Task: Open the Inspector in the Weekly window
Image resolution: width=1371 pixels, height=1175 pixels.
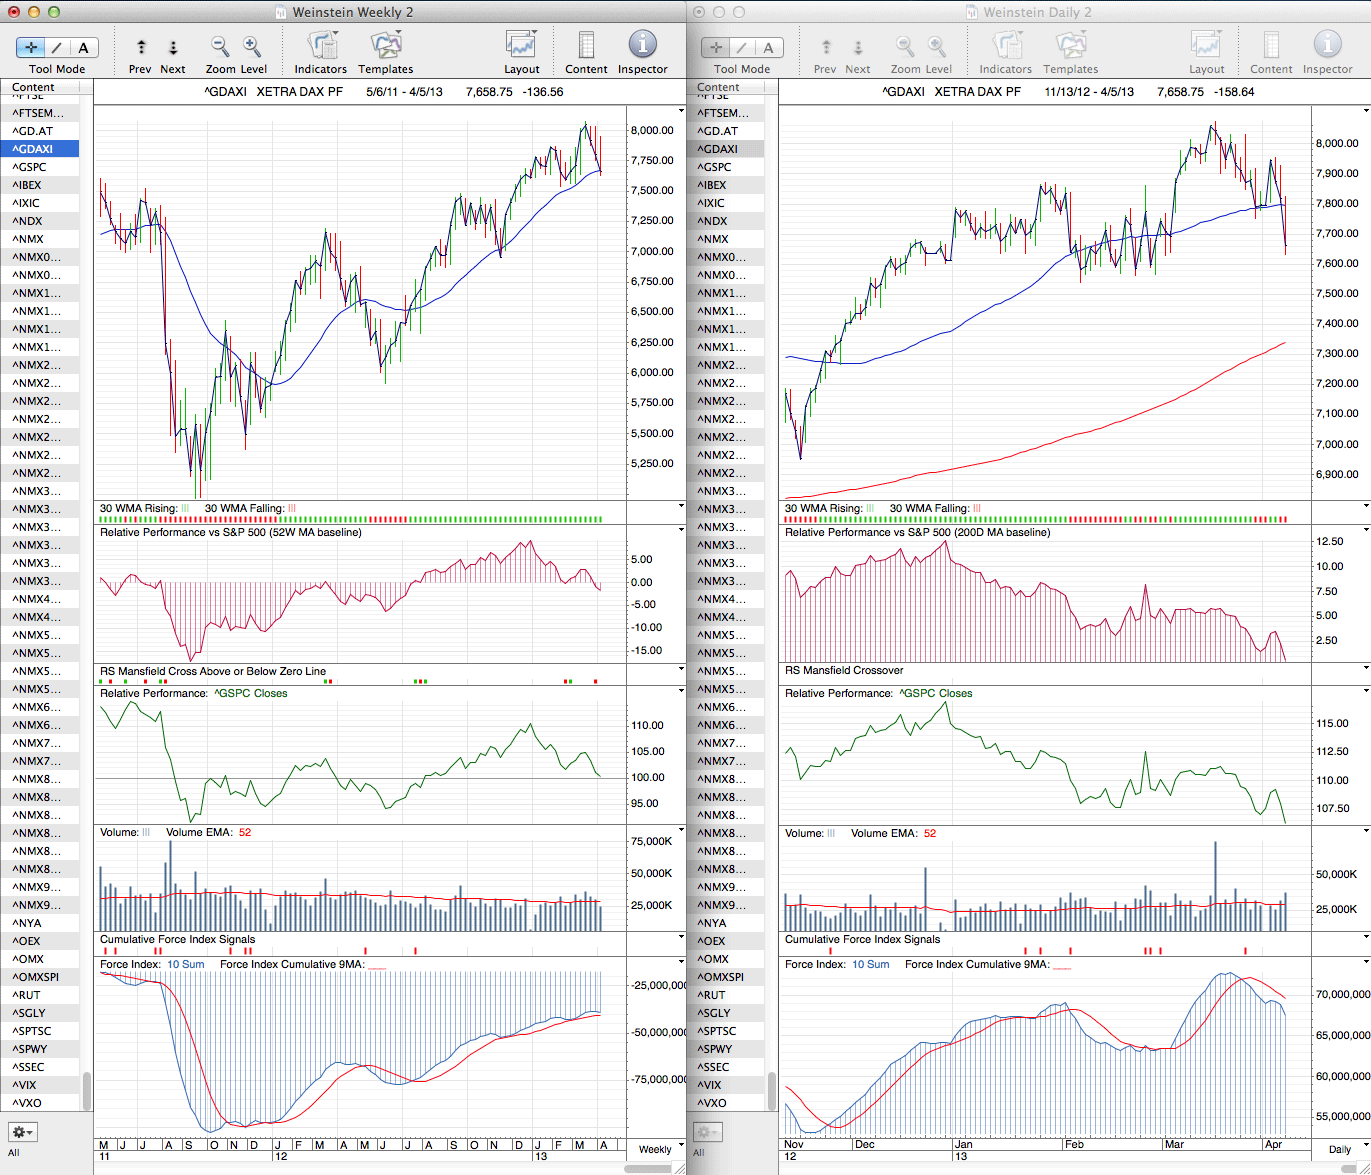Action: [642, 45]
